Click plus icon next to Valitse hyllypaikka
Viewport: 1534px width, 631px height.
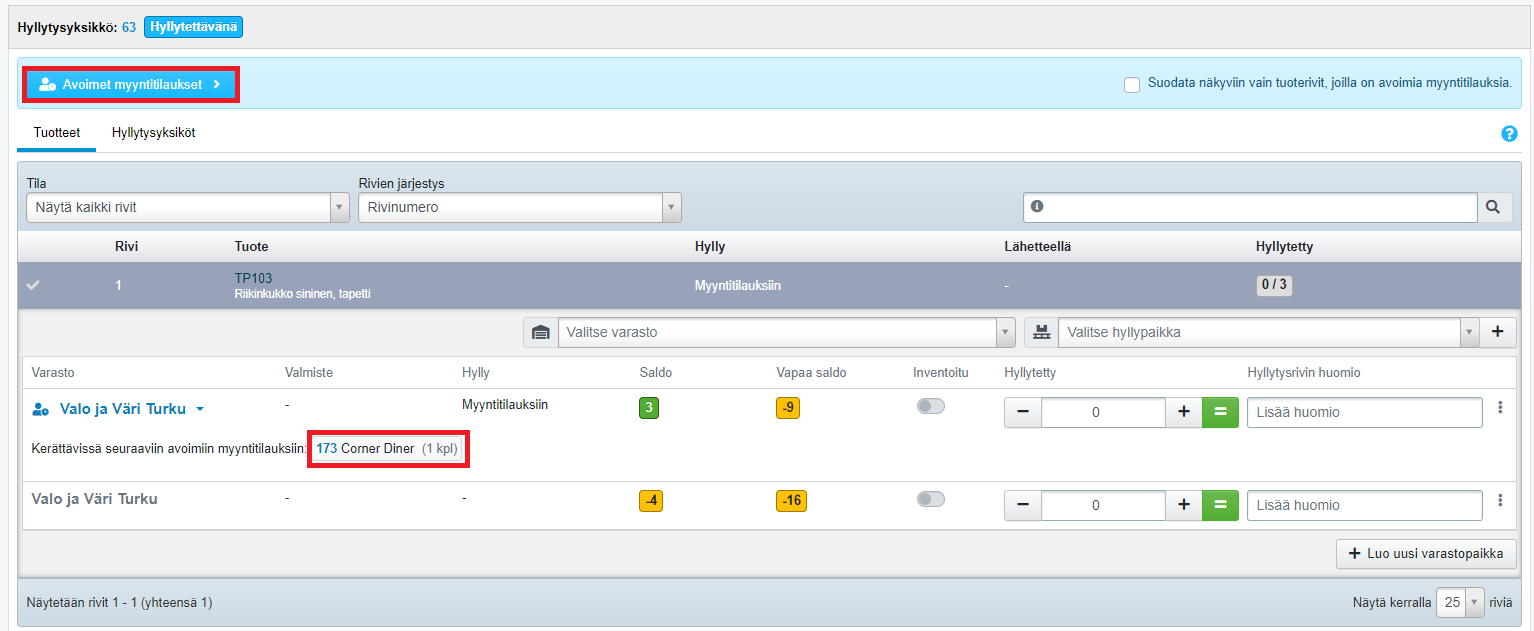tap(1497, 332)
